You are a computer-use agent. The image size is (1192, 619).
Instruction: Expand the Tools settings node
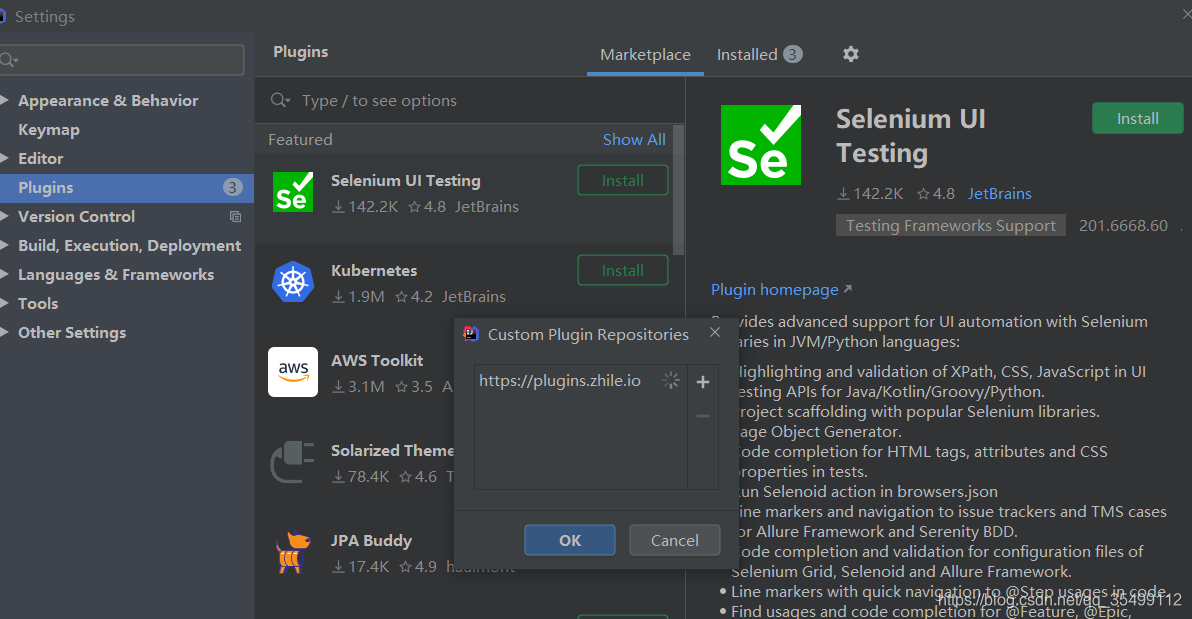pyautogui.click(x=5, y=303)
